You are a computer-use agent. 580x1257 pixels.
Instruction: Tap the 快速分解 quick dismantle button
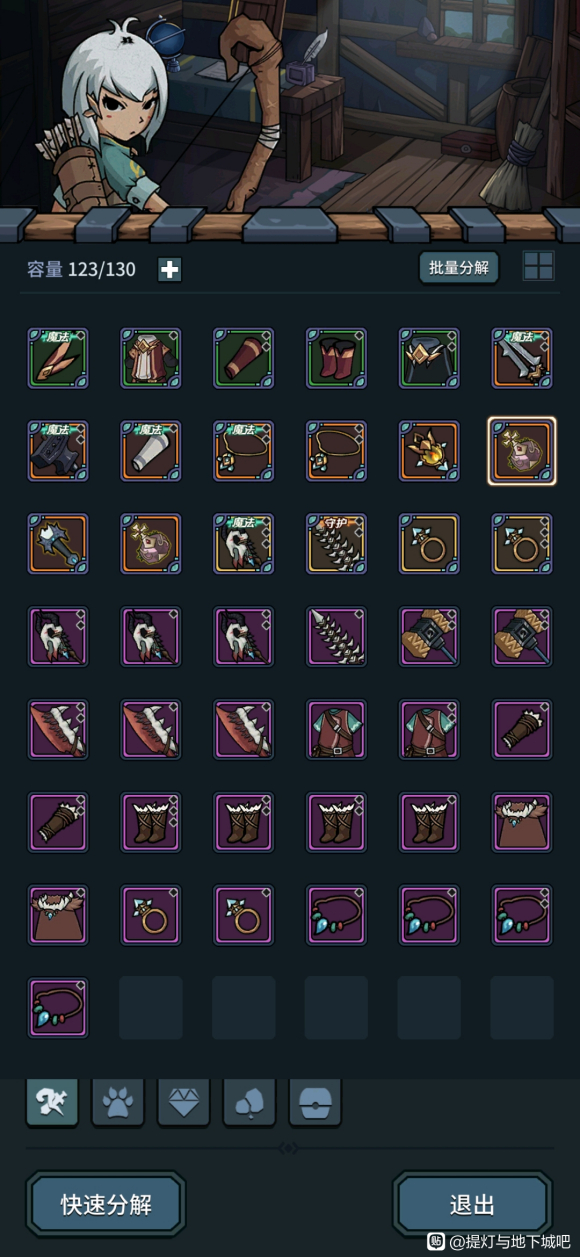coord(106,1205)
